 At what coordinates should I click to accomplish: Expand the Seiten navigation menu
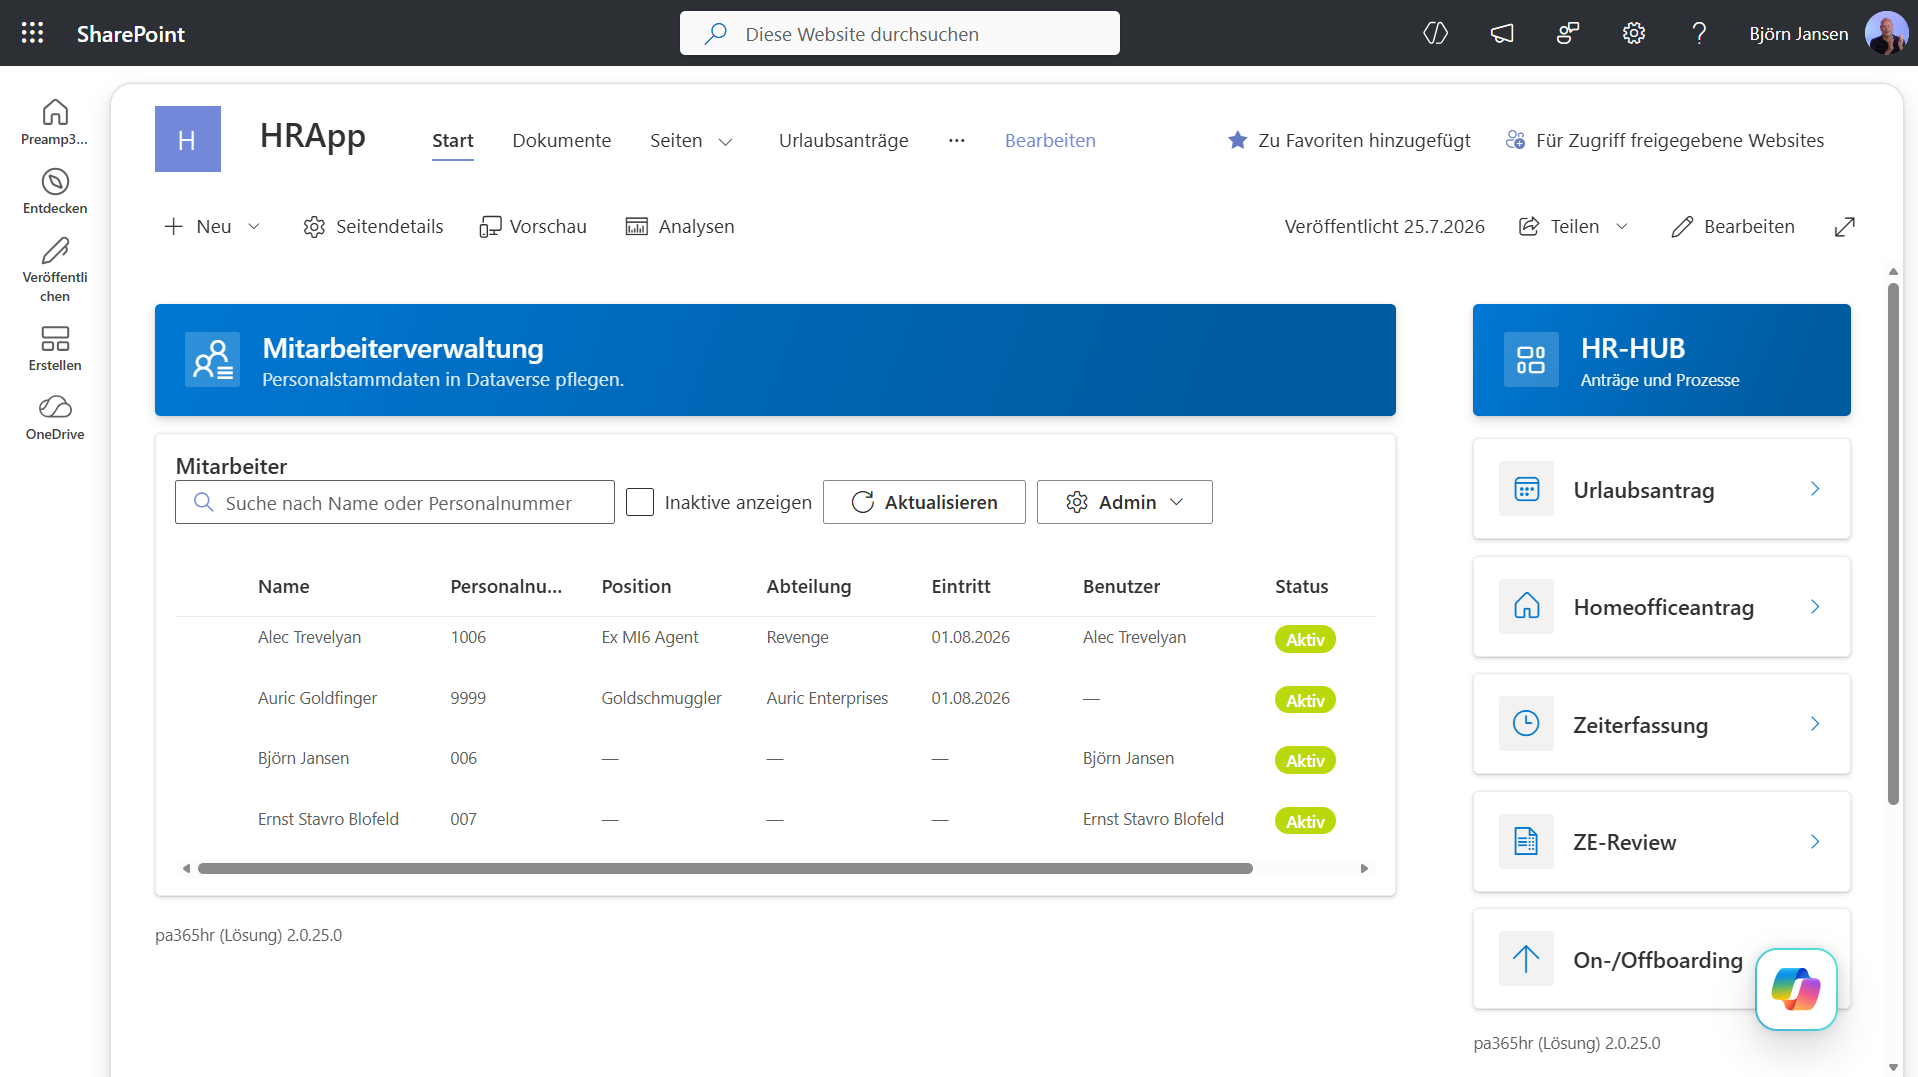point(726,141)
